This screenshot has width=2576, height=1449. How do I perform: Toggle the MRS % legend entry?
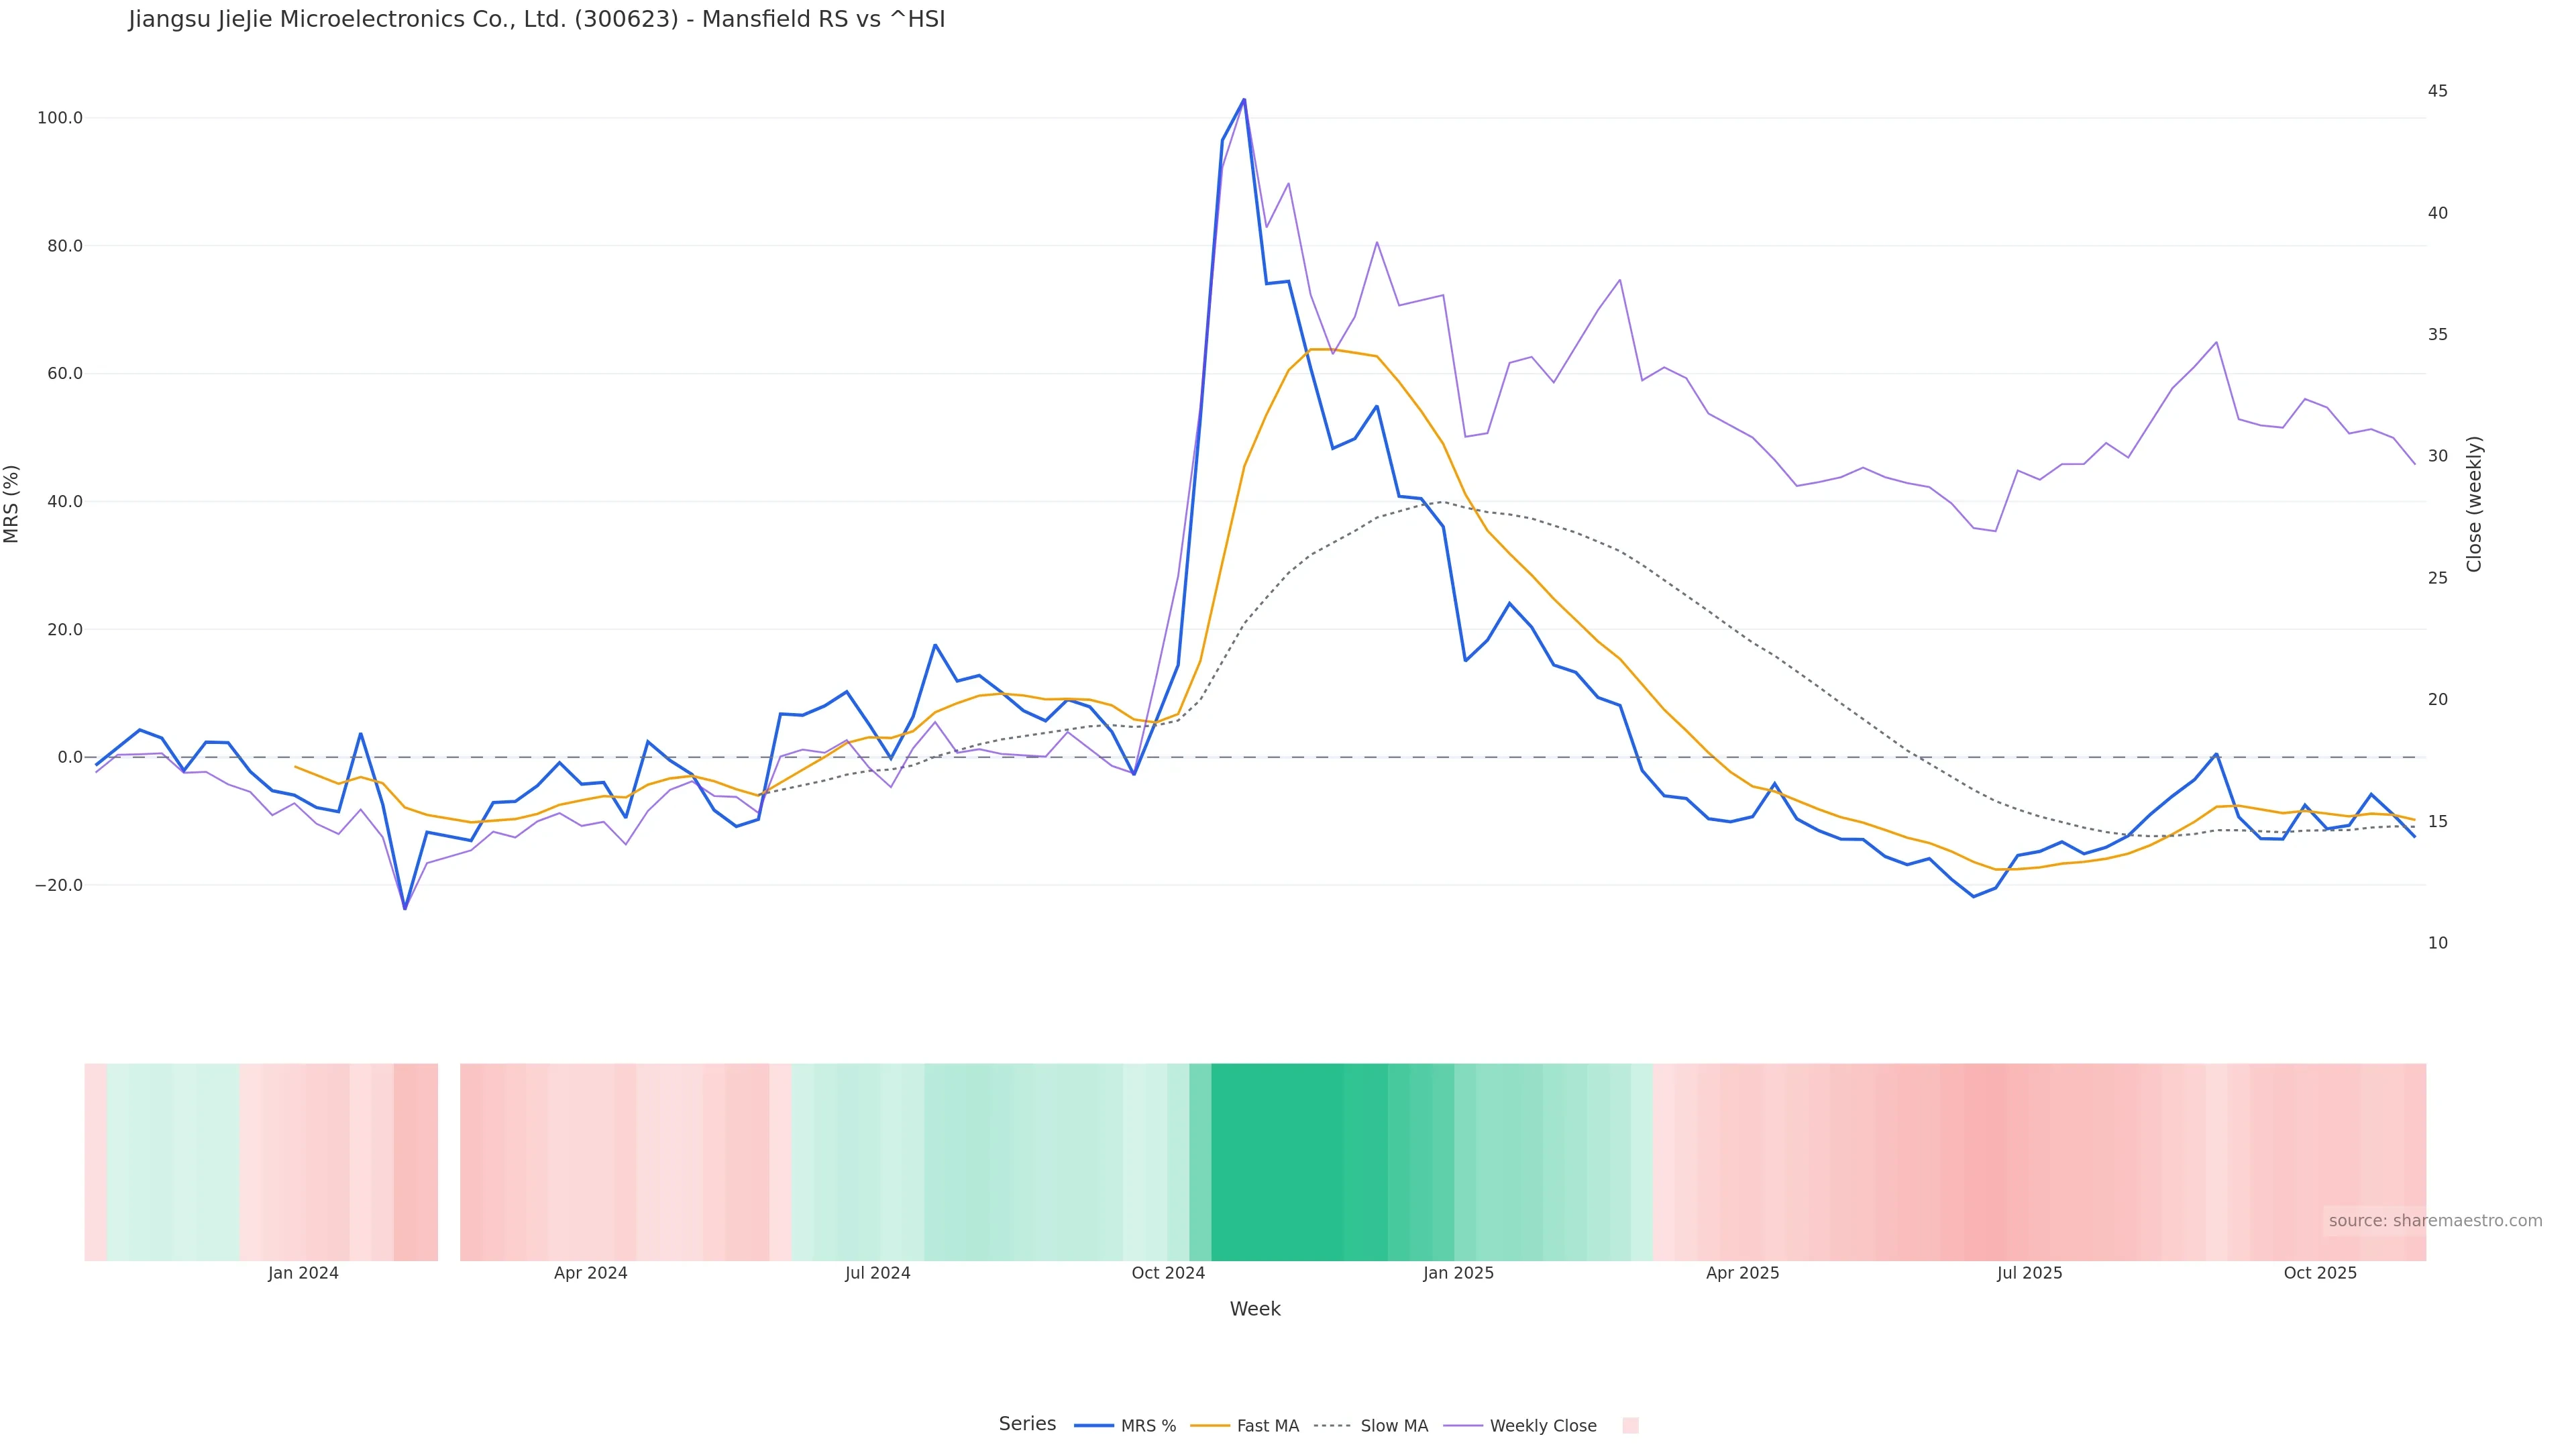[x=1147, y=1426]
